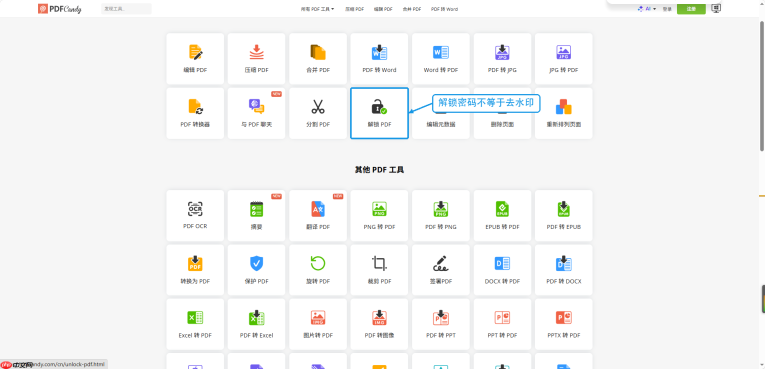Viewport: 765px width, 369px height.
Task: Open the PDF 转 JPG card icon
Action: (502, 52)
